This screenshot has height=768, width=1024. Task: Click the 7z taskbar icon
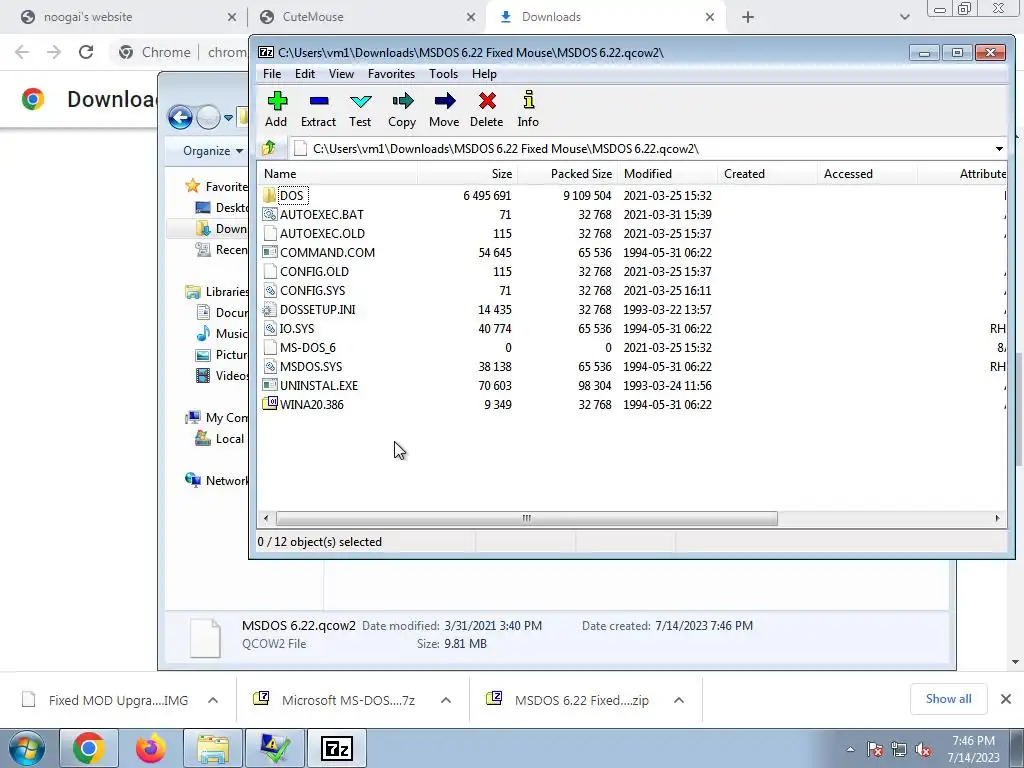click(x=337, y=748)
